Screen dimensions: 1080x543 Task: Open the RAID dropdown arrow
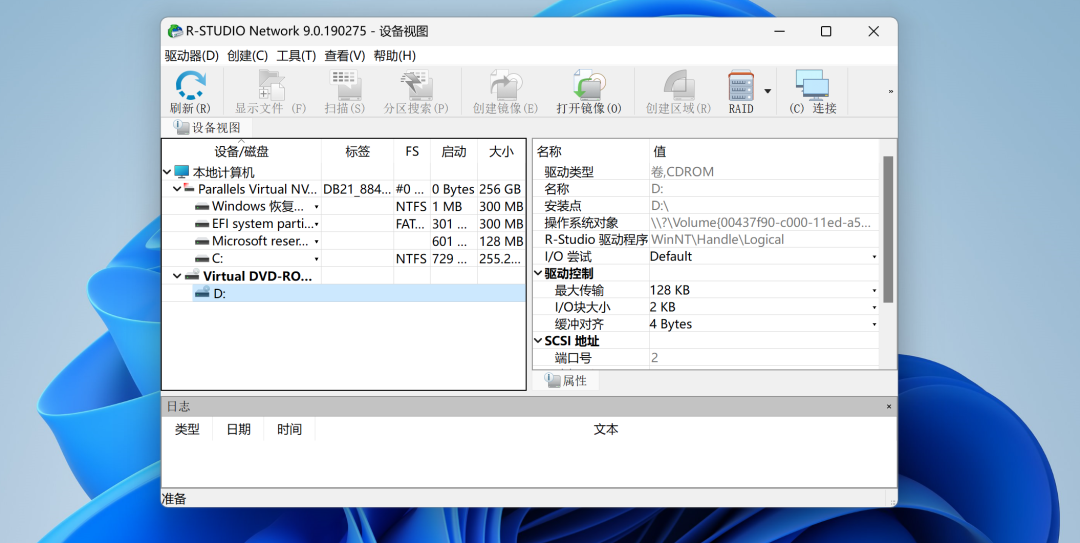pos(767,91)
